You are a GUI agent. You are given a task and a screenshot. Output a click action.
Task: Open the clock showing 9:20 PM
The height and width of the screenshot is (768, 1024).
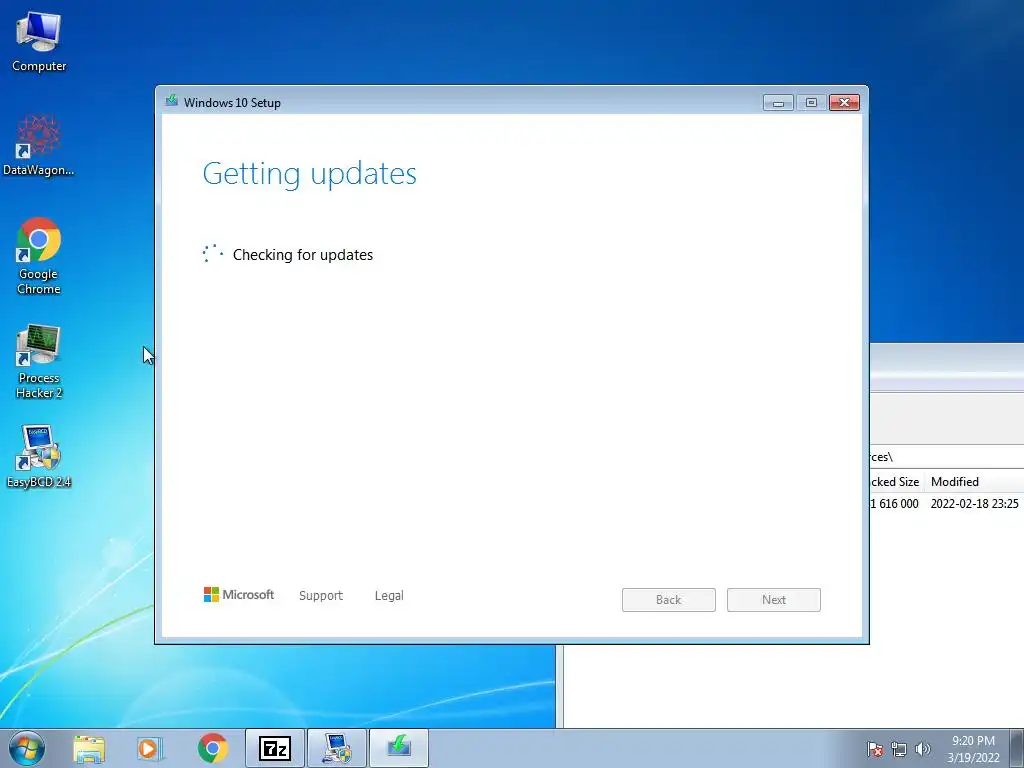[x=973, y=749]
